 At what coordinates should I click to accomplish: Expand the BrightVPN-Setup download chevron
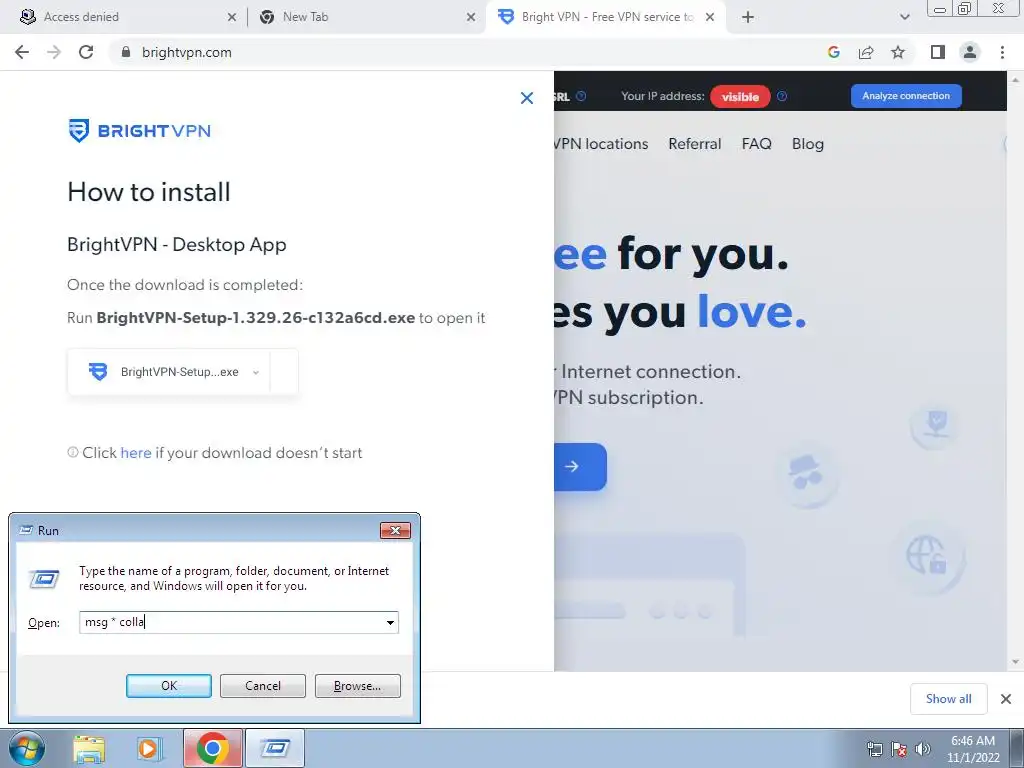point(256,372)
